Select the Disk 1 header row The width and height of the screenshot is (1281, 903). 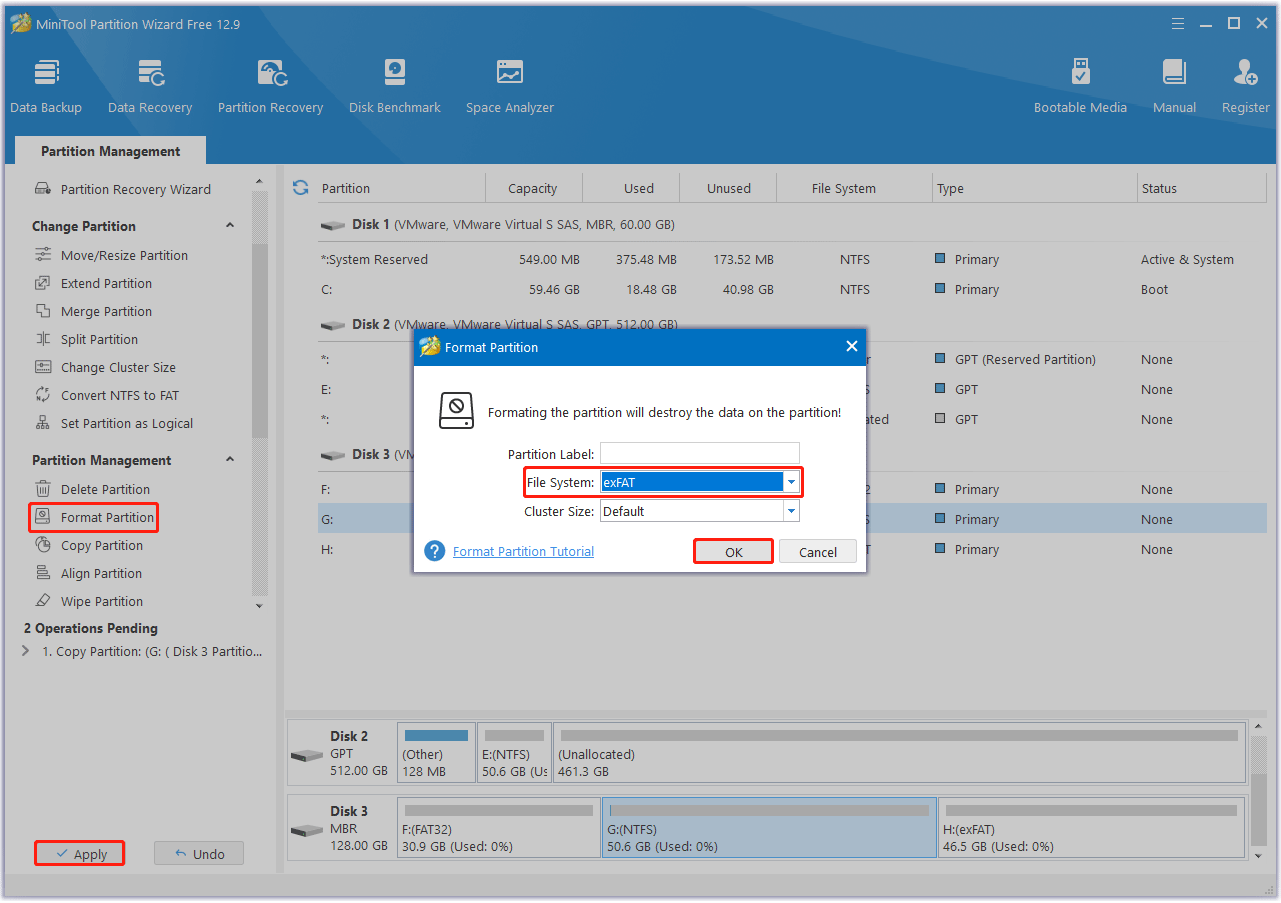click(x=792, y=224)
